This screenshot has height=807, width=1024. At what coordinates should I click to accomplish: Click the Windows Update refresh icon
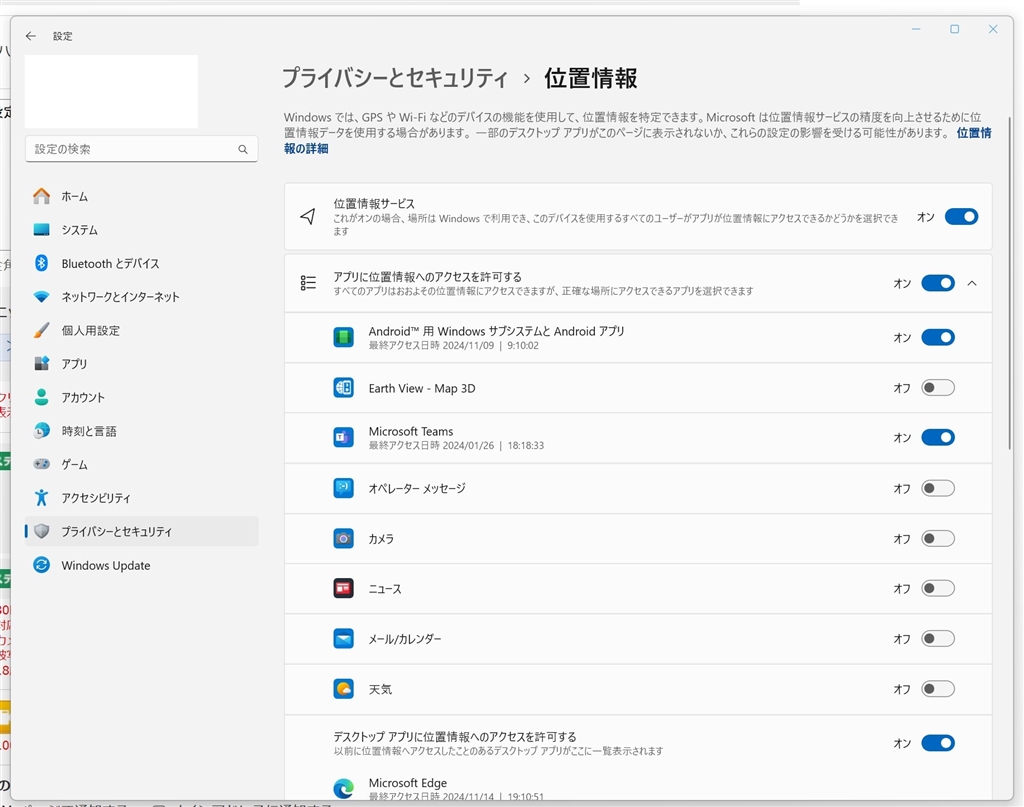tap(42, 565)
